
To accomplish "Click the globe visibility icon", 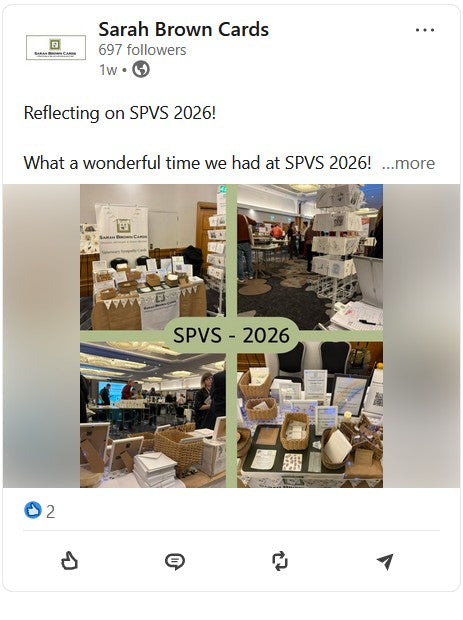I will 141,70.
